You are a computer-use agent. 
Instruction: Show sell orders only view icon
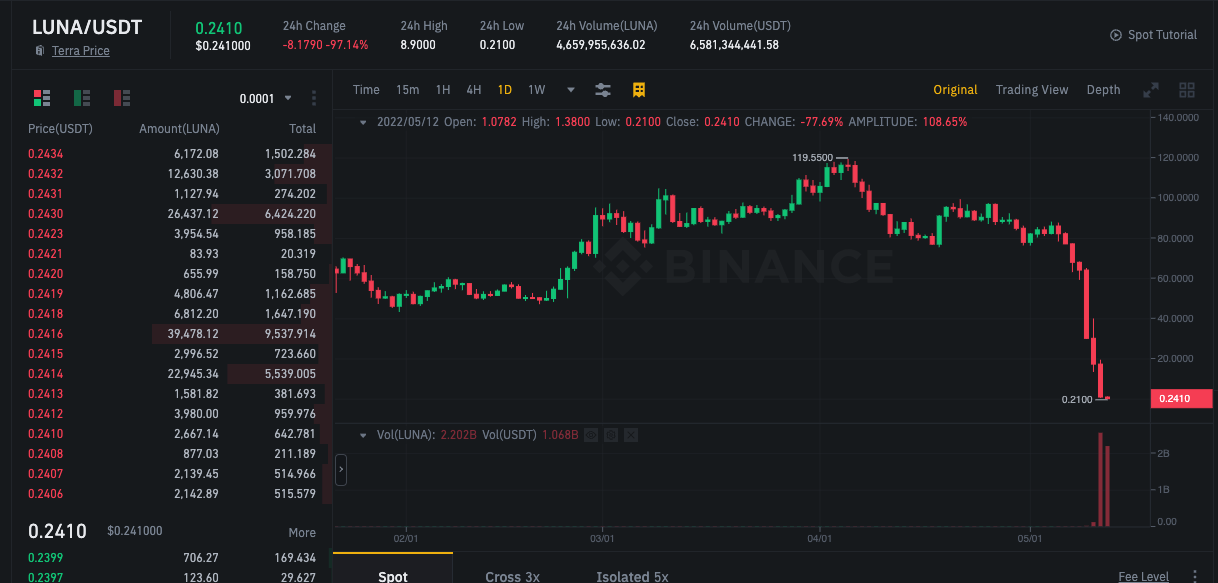pyautogui.click(x=122, y=97)
